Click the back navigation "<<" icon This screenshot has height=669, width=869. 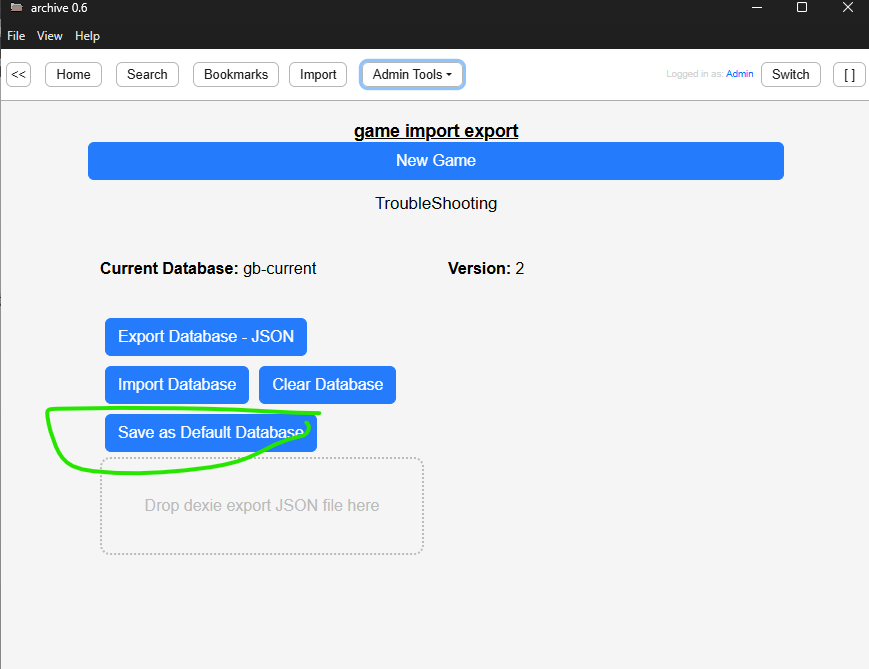pos(18,74)
